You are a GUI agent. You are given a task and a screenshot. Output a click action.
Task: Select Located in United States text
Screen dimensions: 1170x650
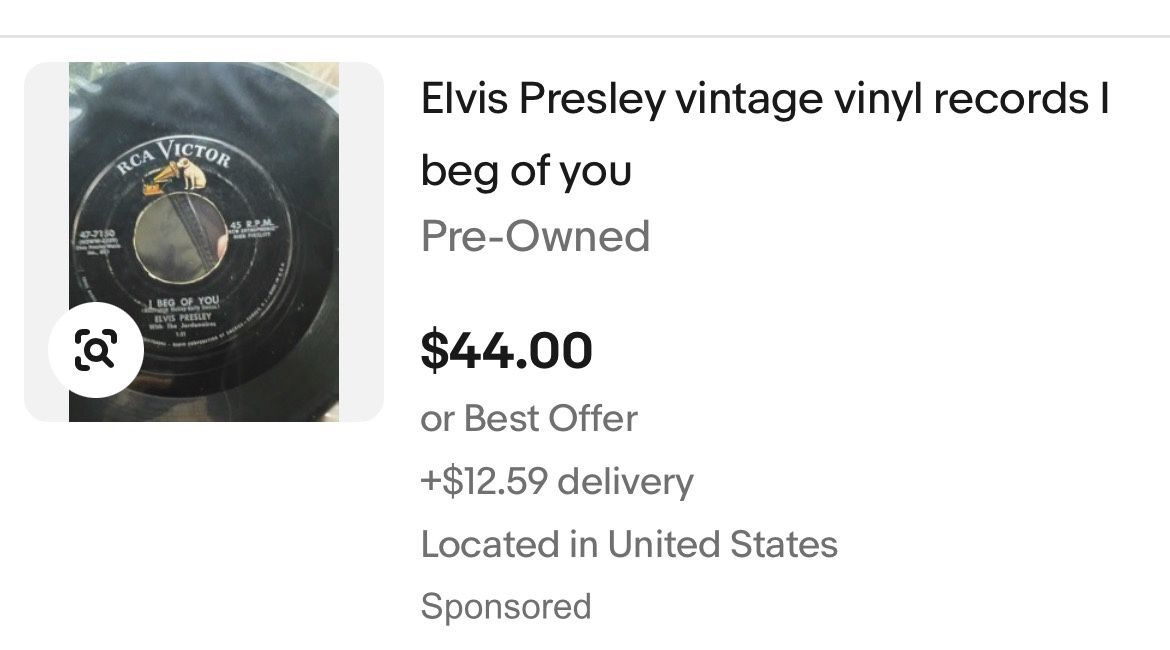click(x=630, y=545)
